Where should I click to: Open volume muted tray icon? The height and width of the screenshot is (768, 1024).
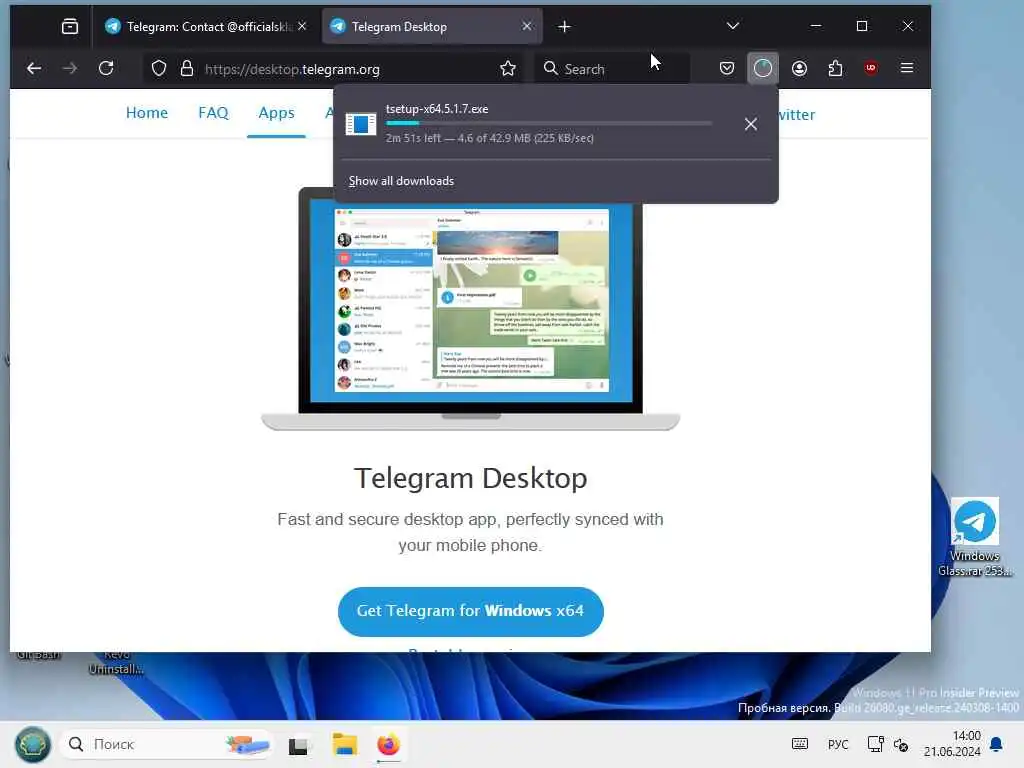[x=901, y=744]
